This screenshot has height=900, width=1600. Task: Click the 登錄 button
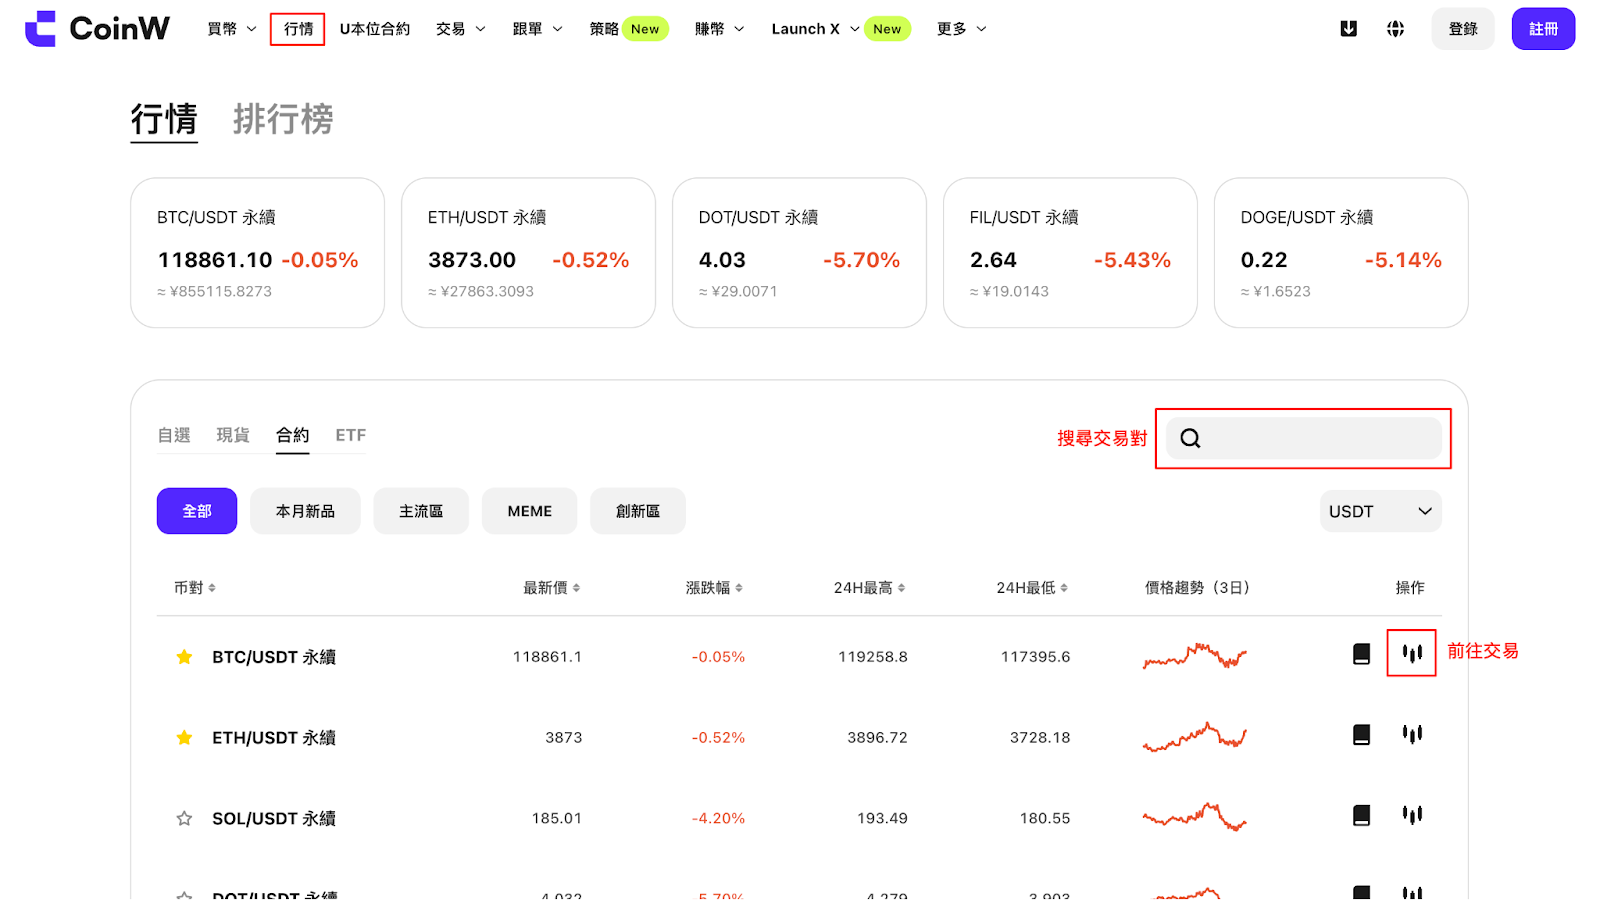(1463, 29)
